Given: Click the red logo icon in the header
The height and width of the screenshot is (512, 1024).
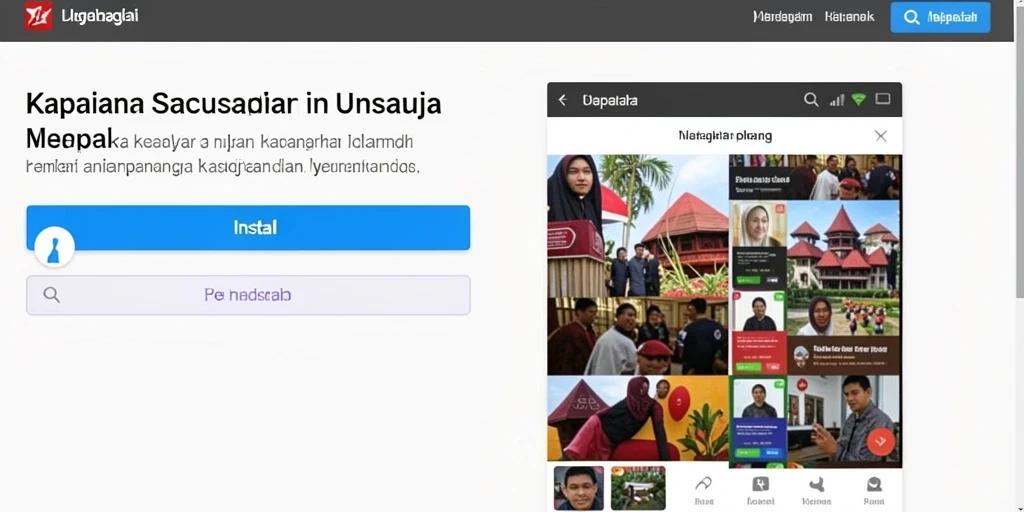Looking at the screenshot, I should coord(39,16).
